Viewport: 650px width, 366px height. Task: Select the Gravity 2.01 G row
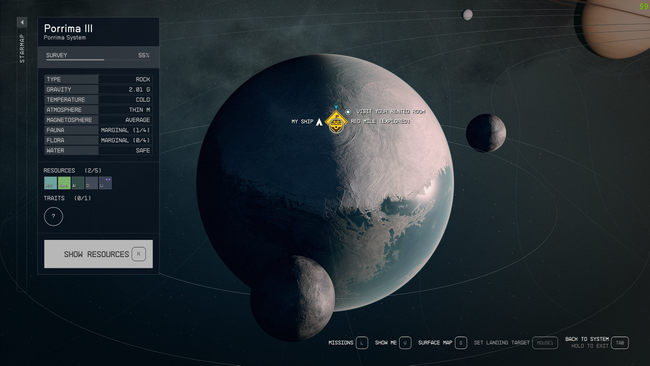coord(98,89)
